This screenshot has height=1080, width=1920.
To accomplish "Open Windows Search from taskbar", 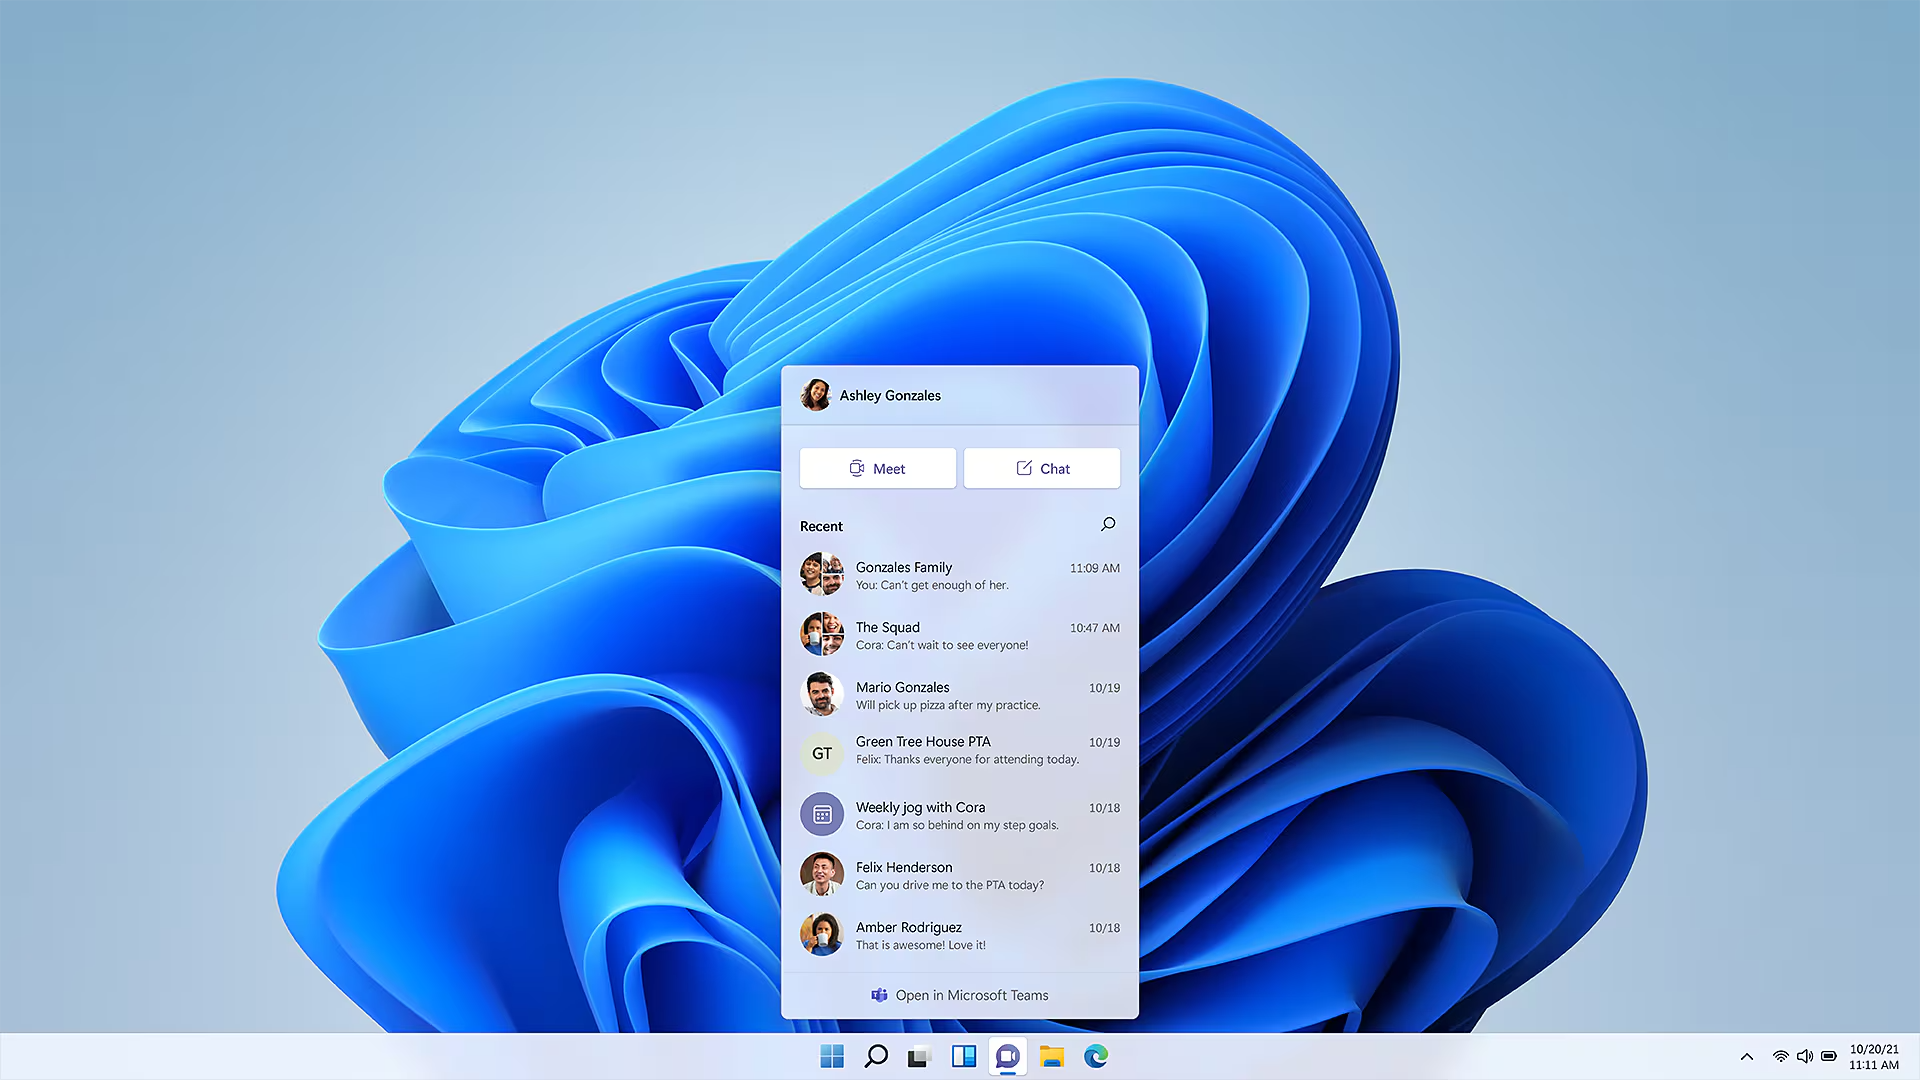I will (873, 1055).
